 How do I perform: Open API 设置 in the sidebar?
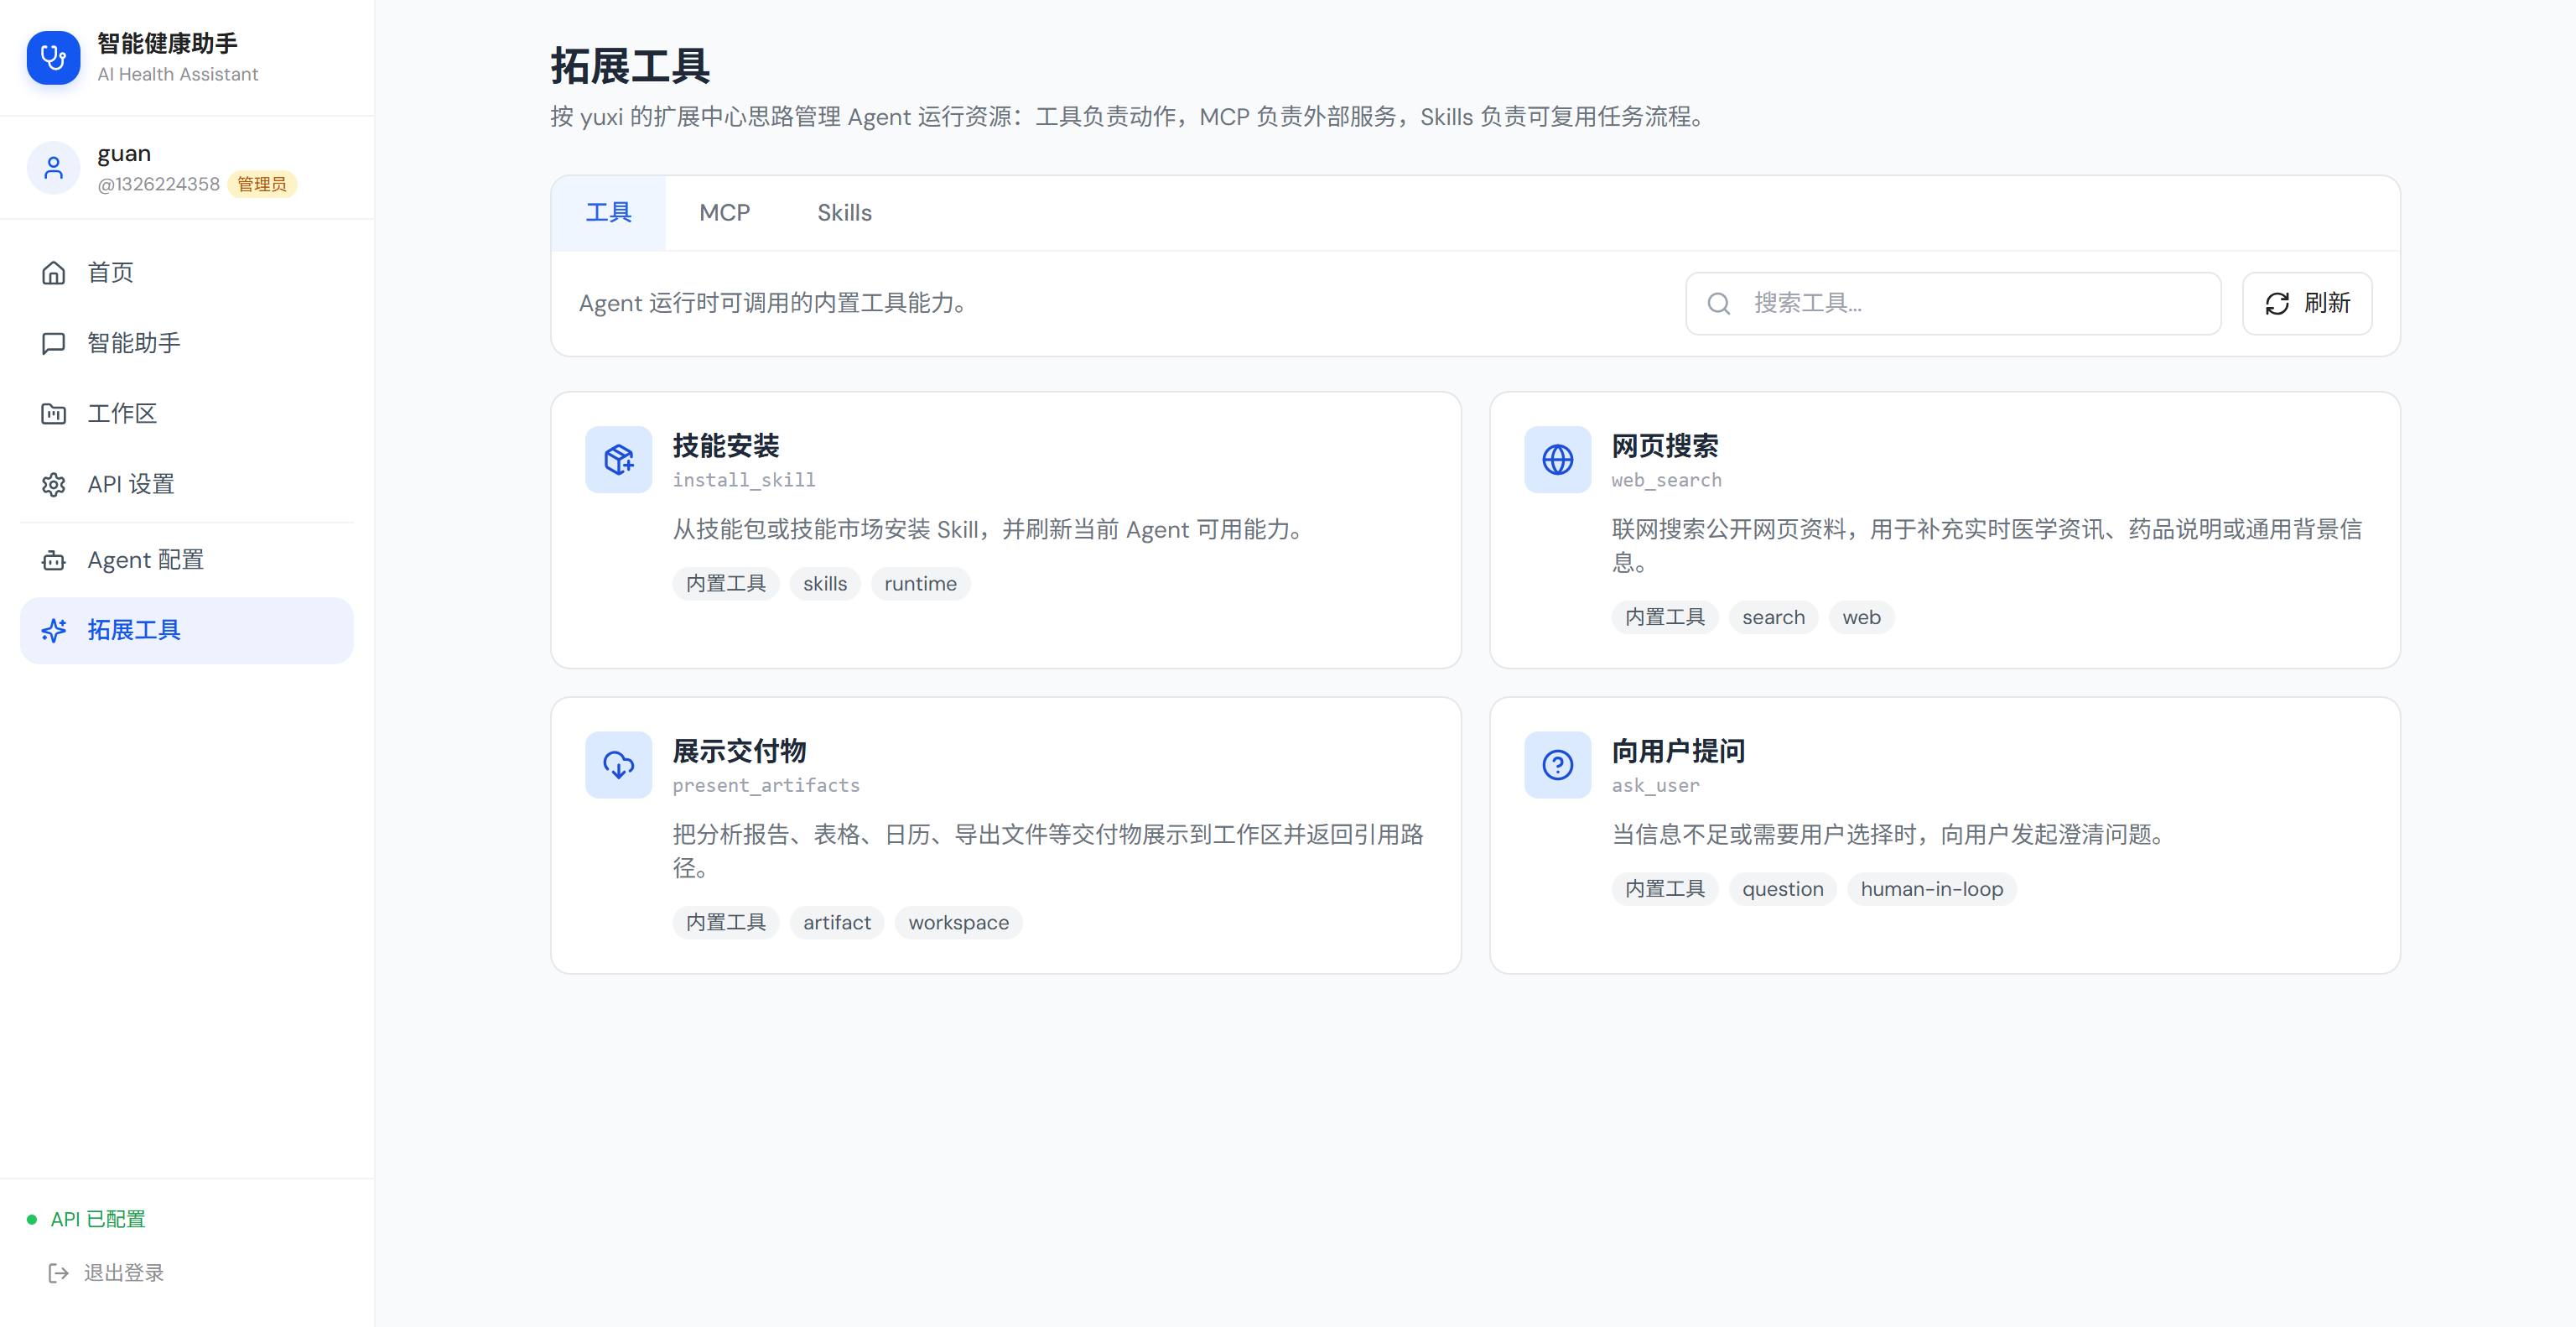[x=187, y=484]
